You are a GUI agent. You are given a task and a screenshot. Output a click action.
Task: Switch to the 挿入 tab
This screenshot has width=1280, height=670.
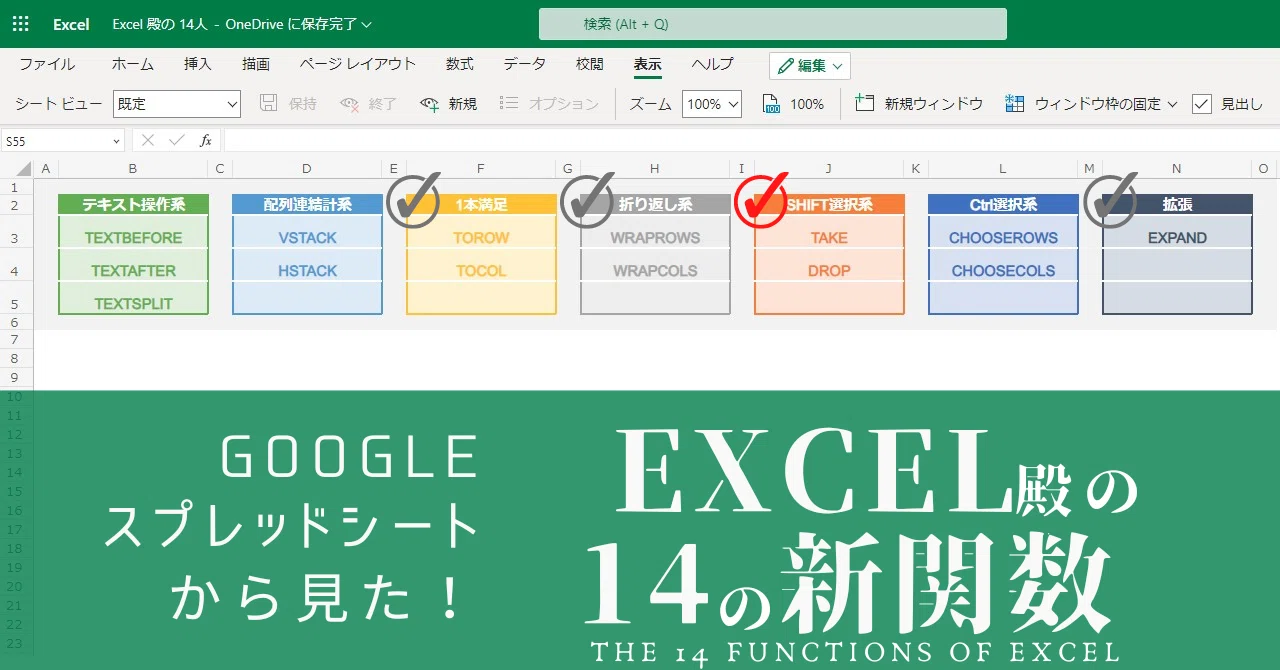point(198,64)
